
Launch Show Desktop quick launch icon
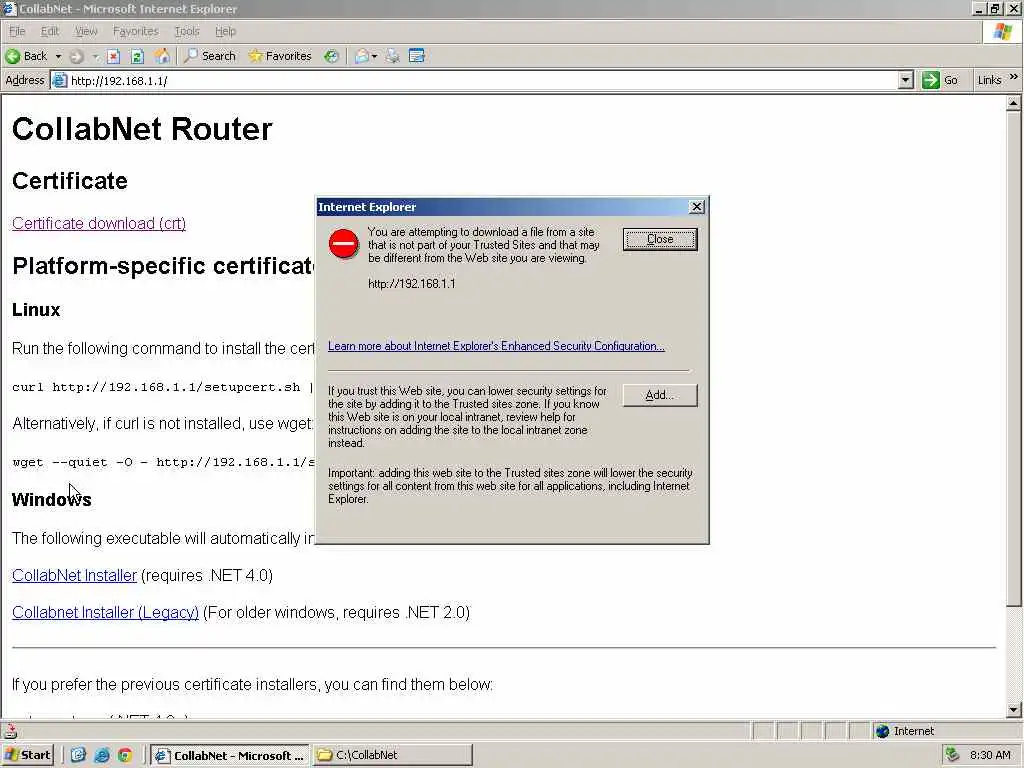point(78,755)
